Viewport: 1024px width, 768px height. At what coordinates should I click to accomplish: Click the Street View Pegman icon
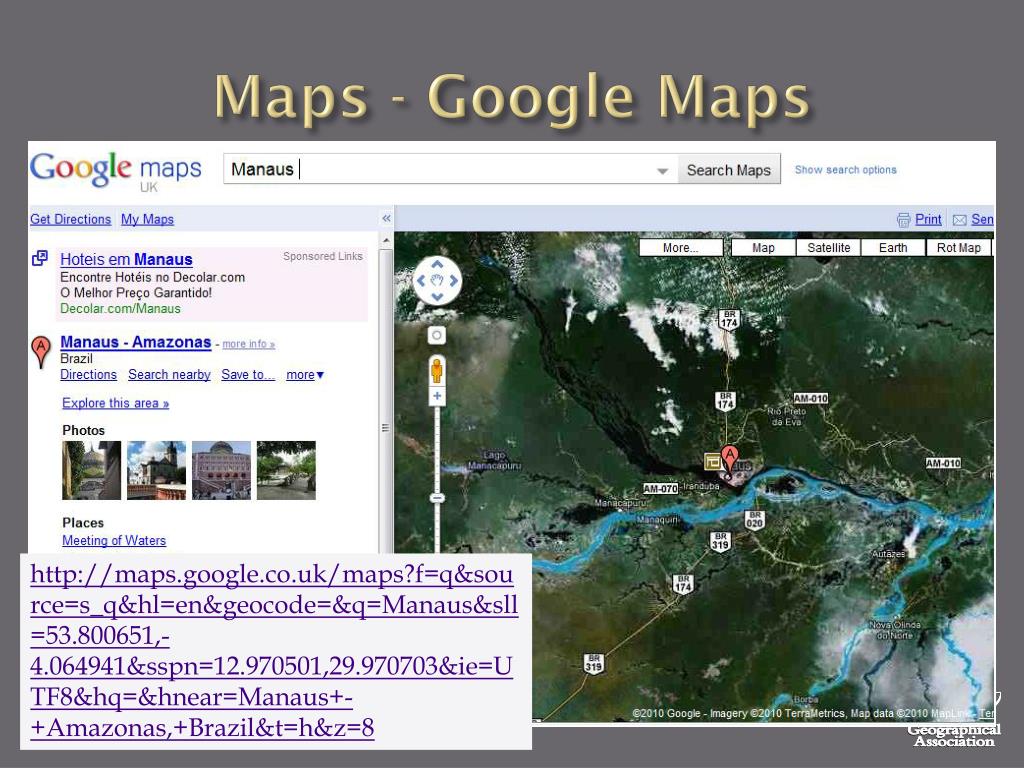pos(437,370)
